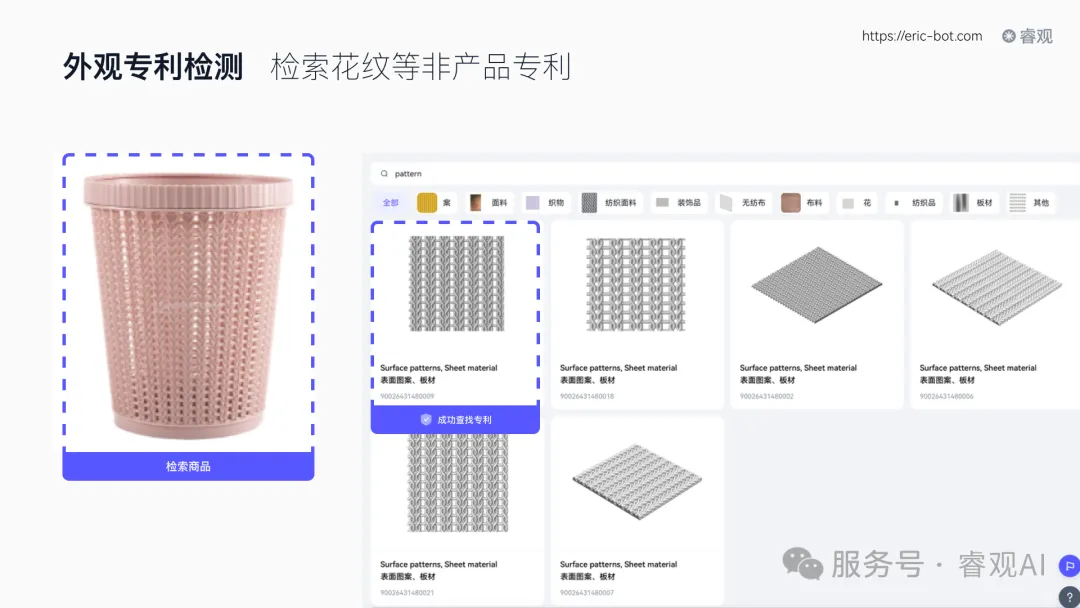Screen dimensions: 1080x608
Task: Switch to the 全部 category tab
Action: point(389,202)
